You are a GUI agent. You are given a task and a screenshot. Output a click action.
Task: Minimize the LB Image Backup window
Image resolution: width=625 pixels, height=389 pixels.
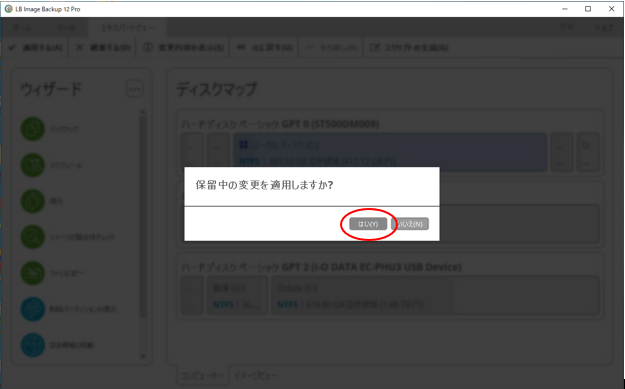pos(565,9)
